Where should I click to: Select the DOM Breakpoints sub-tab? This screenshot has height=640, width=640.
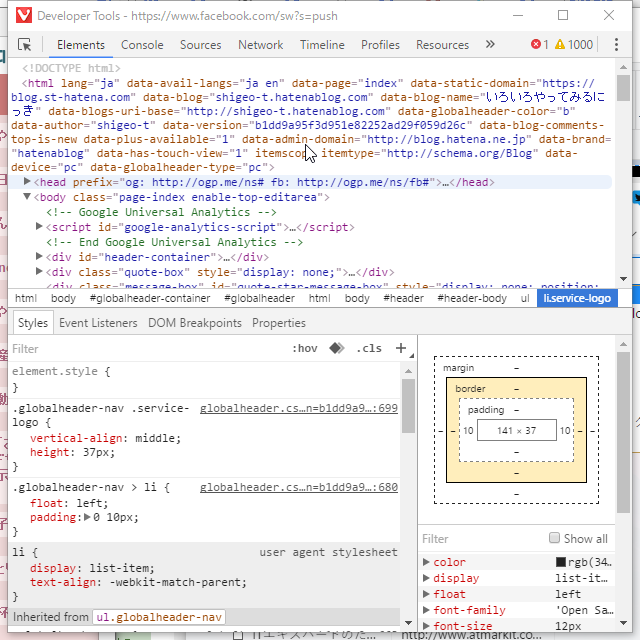(x=195, y=323)
